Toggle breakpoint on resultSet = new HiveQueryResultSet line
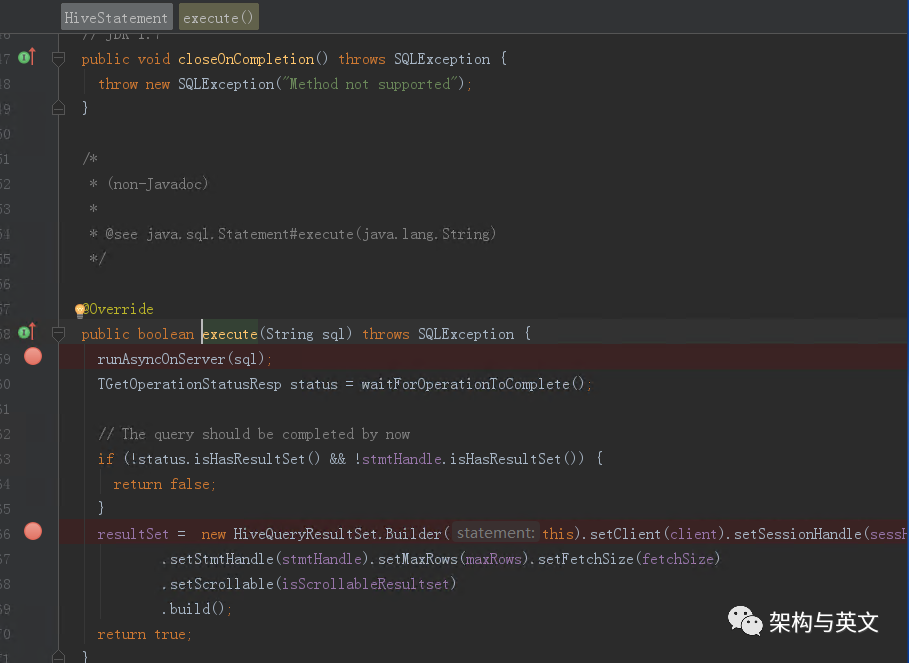Screen dimensions: 909x663 coord(33,531)
